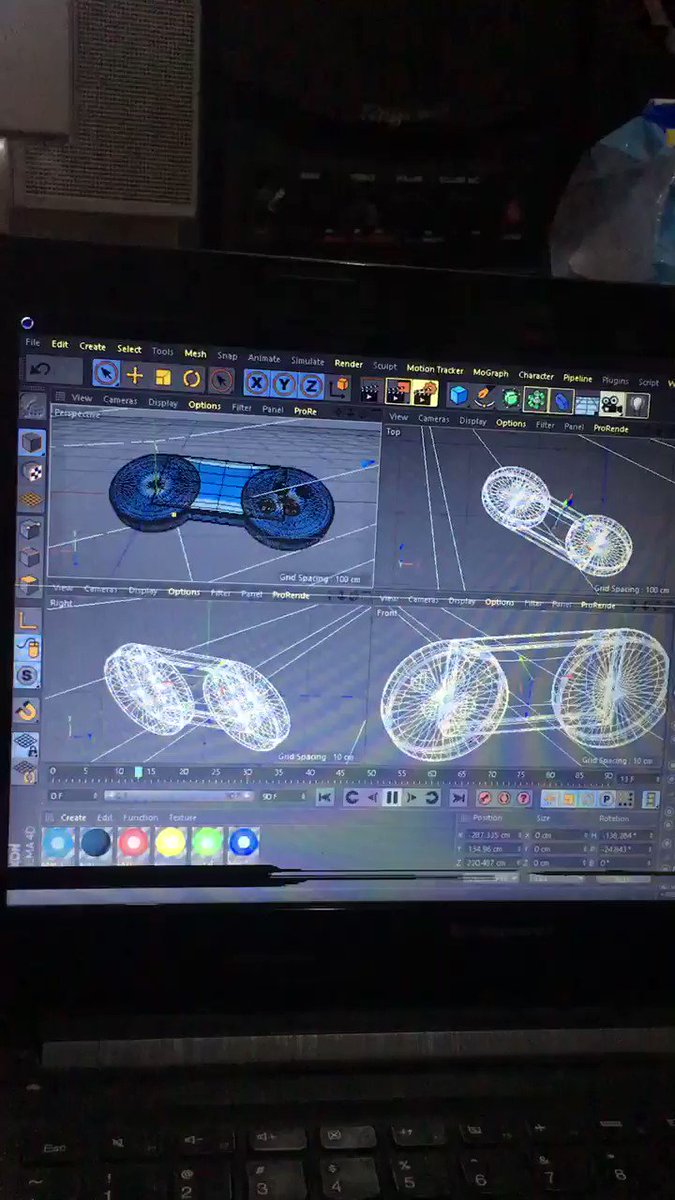Open the green array modeling icon
Viewport: 675px width, 1200px height.
536,399
